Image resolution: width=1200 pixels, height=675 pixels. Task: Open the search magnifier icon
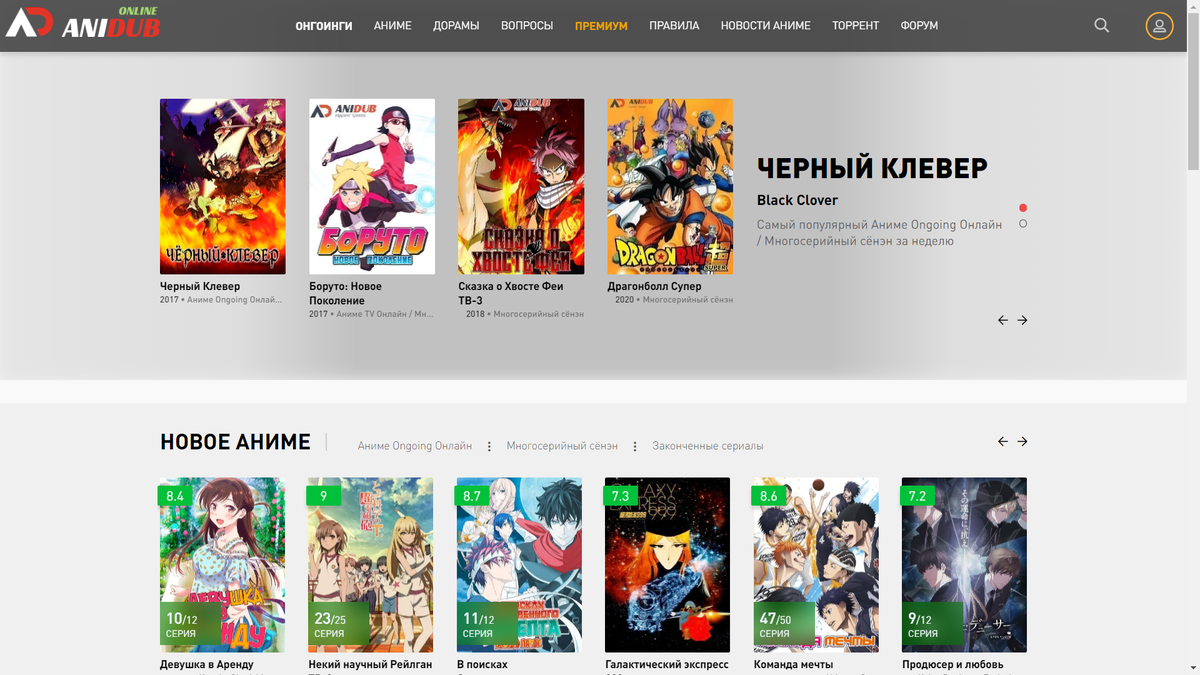[1102, 25]
